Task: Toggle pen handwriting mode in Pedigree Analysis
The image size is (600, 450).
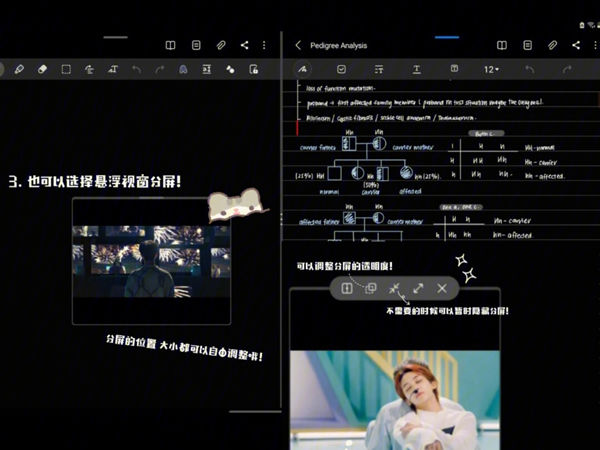Action: tap(303, 69)
